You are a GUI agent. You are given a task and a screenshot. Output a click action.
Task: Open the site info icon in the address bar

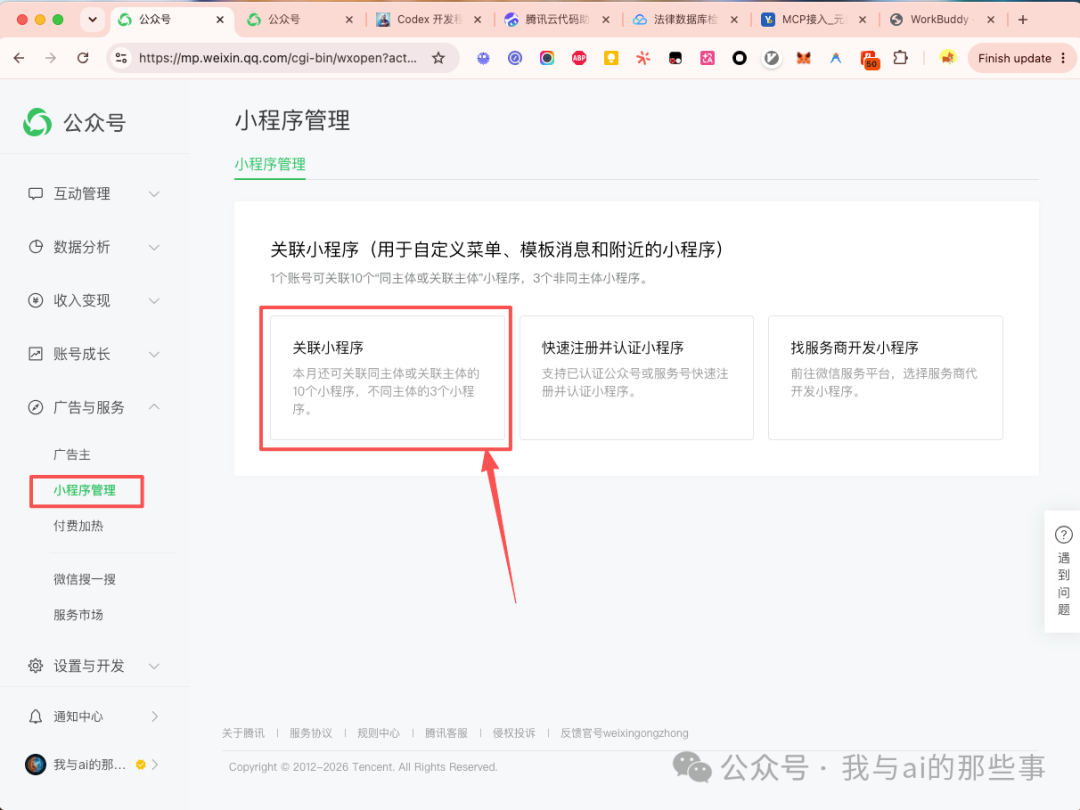click(x=122, y=59)
